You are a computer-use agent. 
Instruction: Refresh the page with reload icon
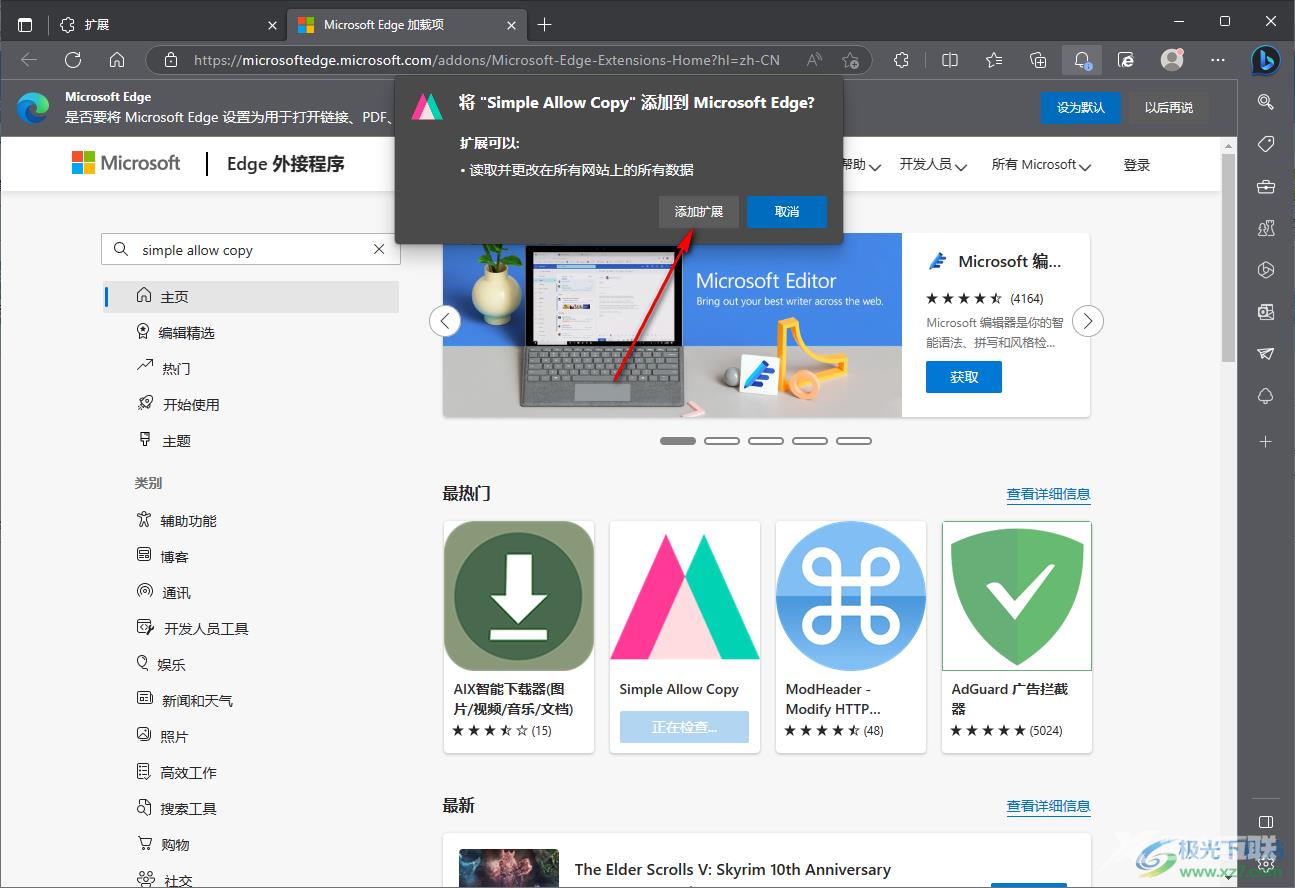[x=73, y=60]
